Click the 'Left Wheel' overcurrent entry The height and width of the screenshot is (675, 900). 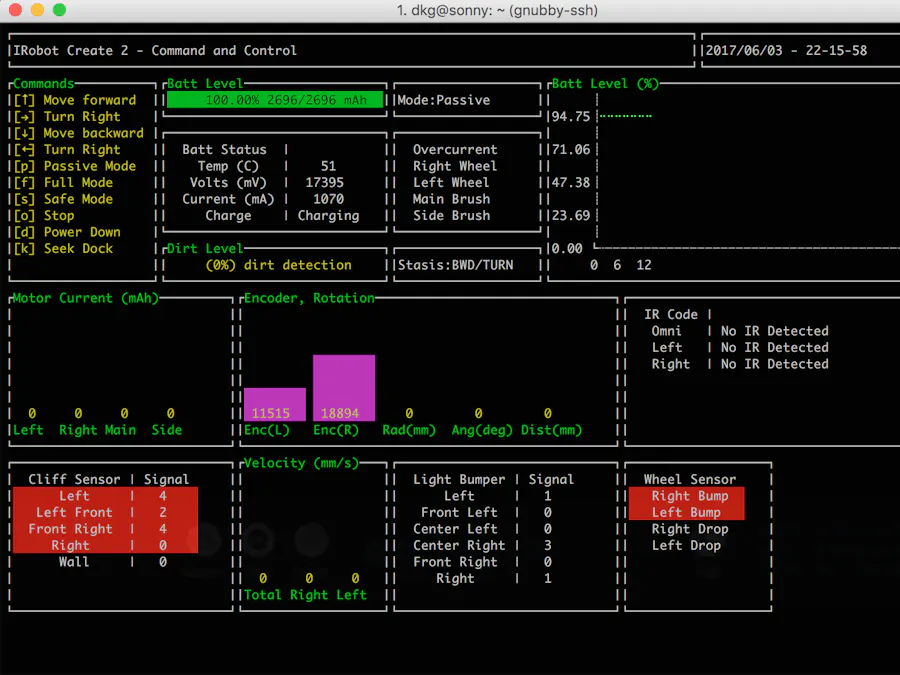click(451, 183)
